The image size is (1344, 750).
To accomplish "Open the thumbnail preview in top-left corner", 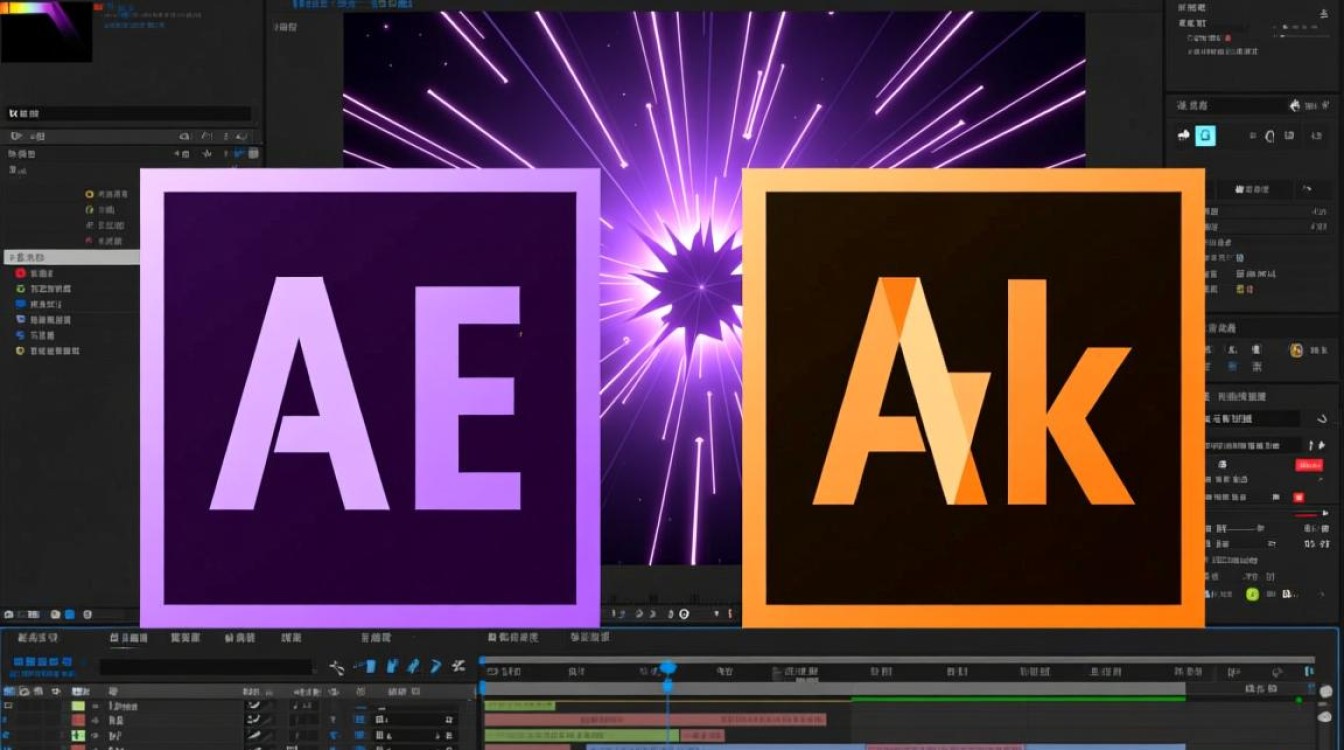I will point(46,31).
